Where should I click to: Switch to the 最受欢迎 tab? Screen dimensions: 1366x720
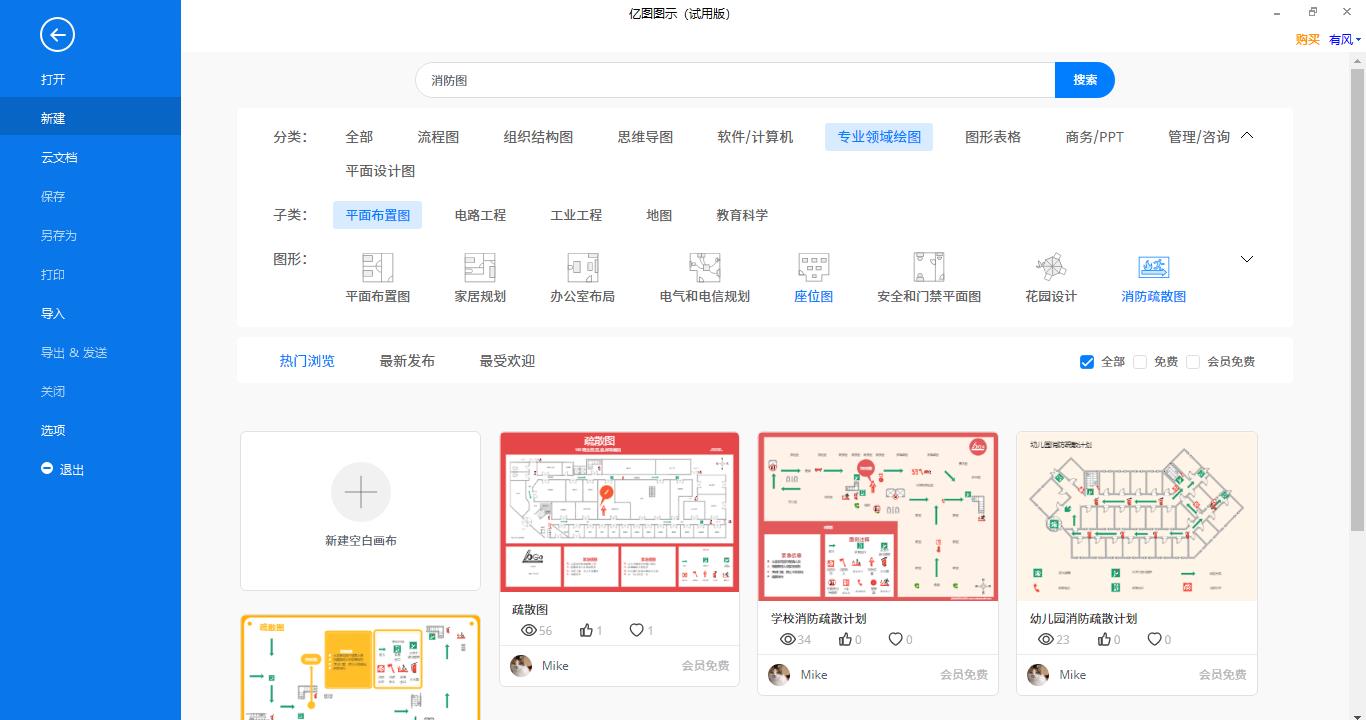point(507,361)
